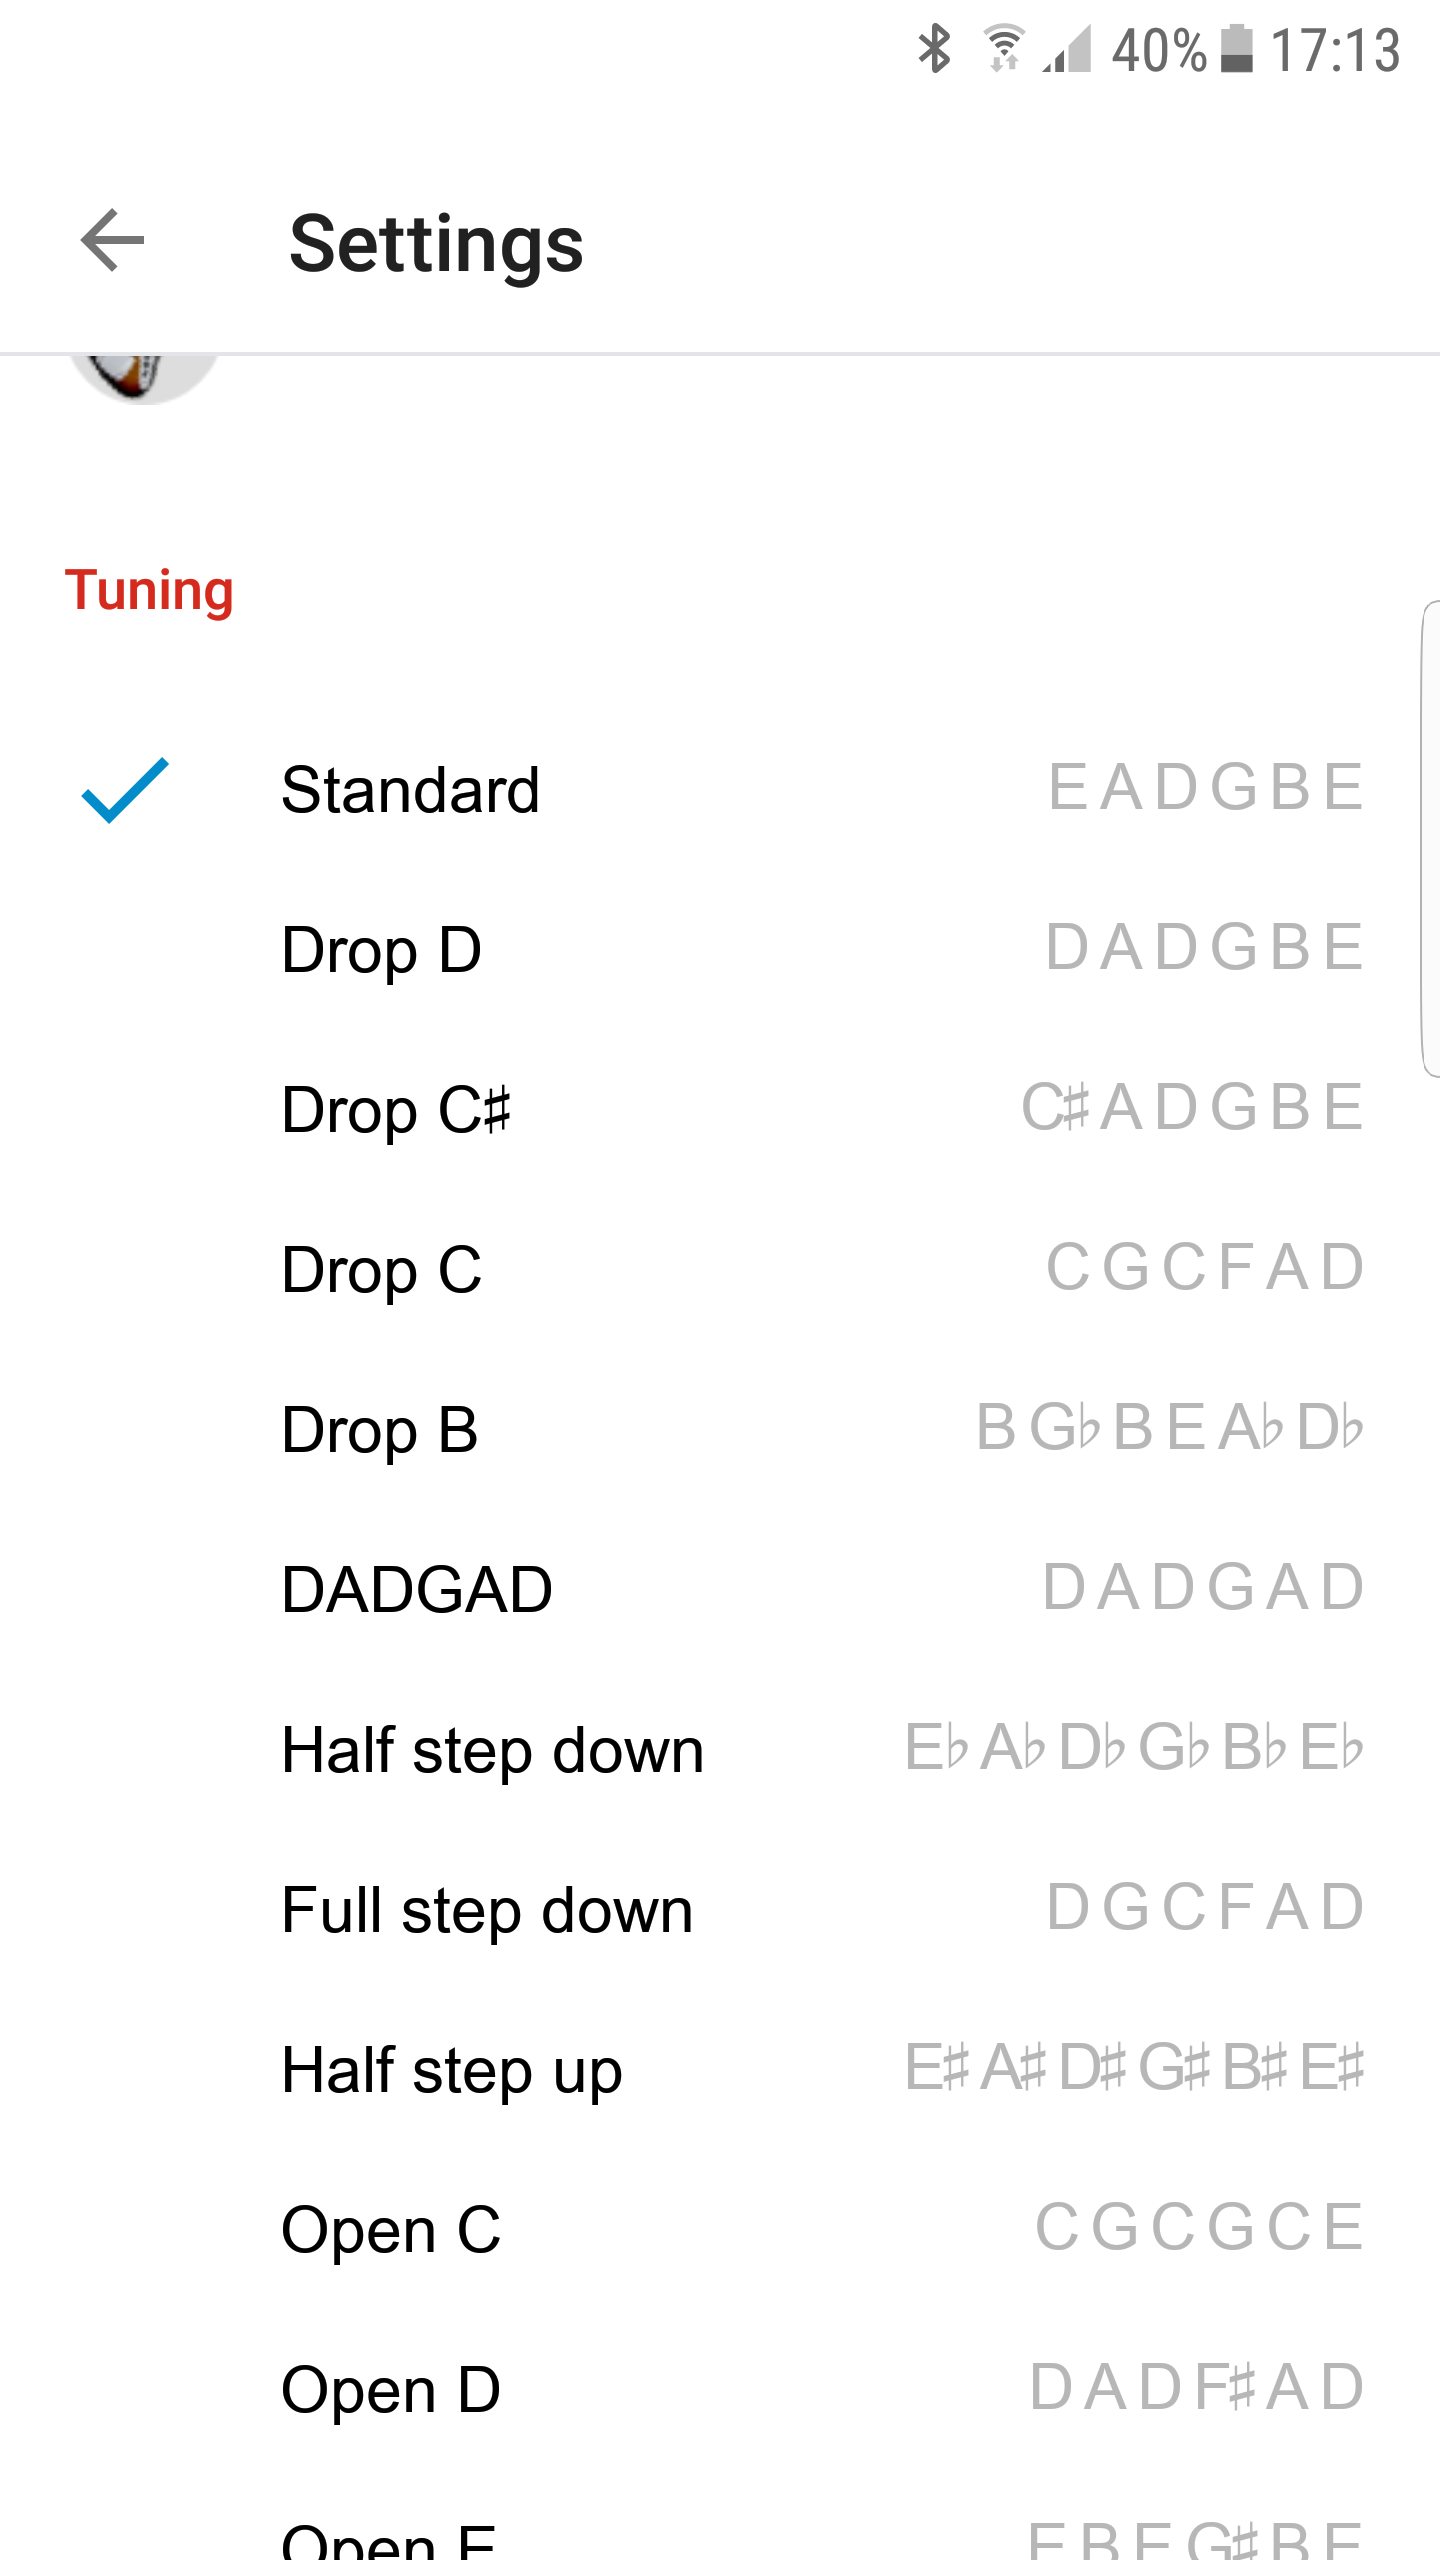The height and width of the screenshot is (2560, 1440).
Task: Tap the Tuning section header
Action: pos(149,590)
